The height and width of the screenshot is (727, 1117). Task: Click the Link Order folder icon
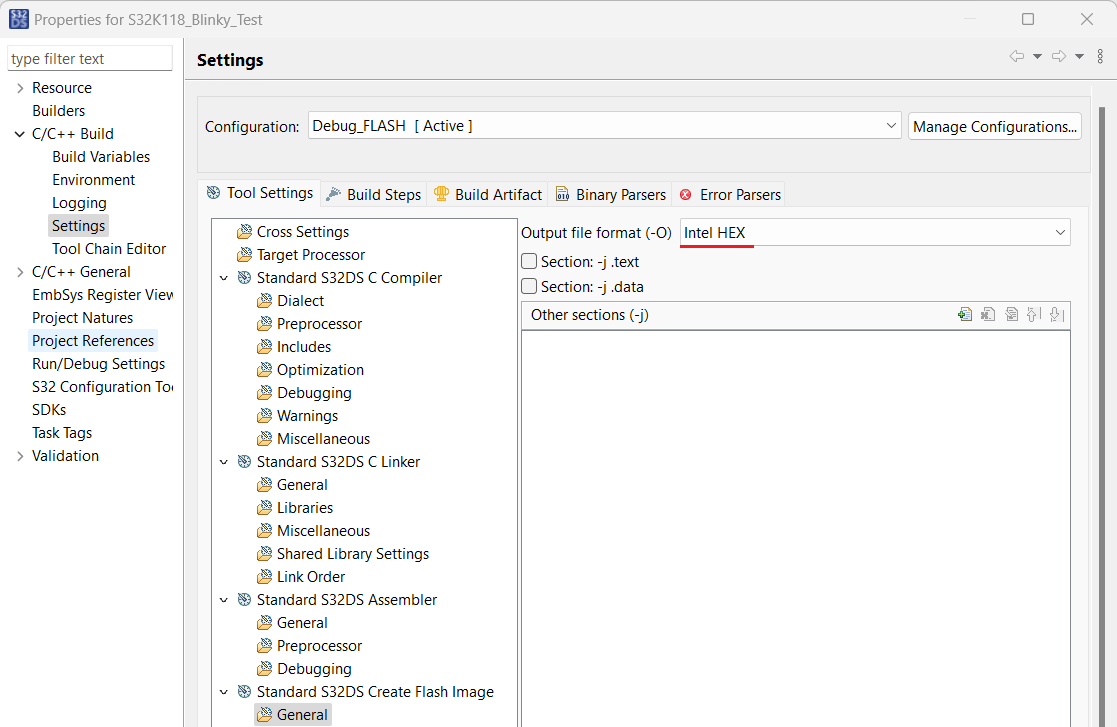click(x=264, y=577)
